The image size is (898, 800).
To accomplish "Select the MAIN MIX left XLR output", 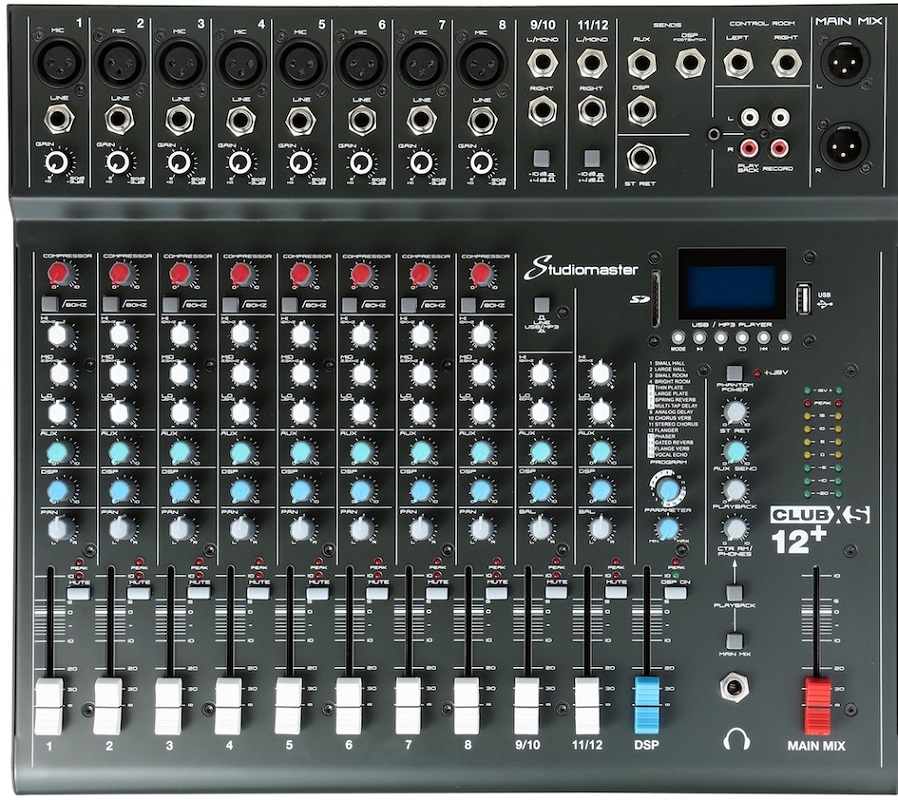I will tap(845, 61).
